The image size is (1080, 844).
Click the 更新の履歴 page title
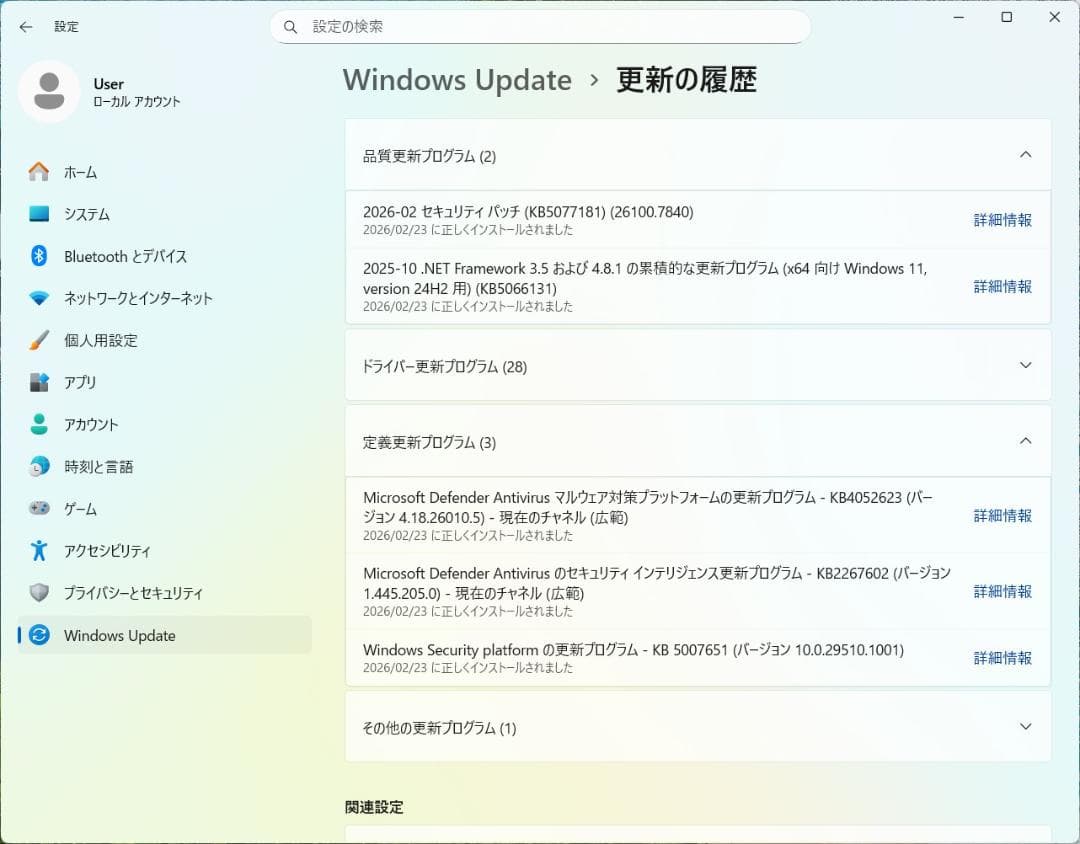[x=686, y=80]
